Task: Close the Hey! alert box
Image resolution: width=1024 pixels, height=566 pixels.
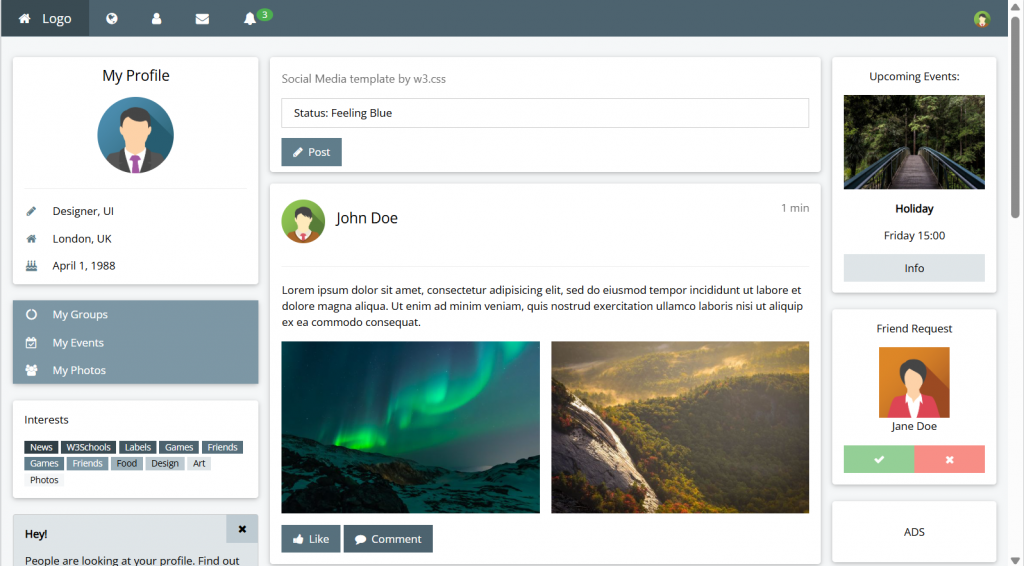Action: pyautogui.click(x=242, y=529)
